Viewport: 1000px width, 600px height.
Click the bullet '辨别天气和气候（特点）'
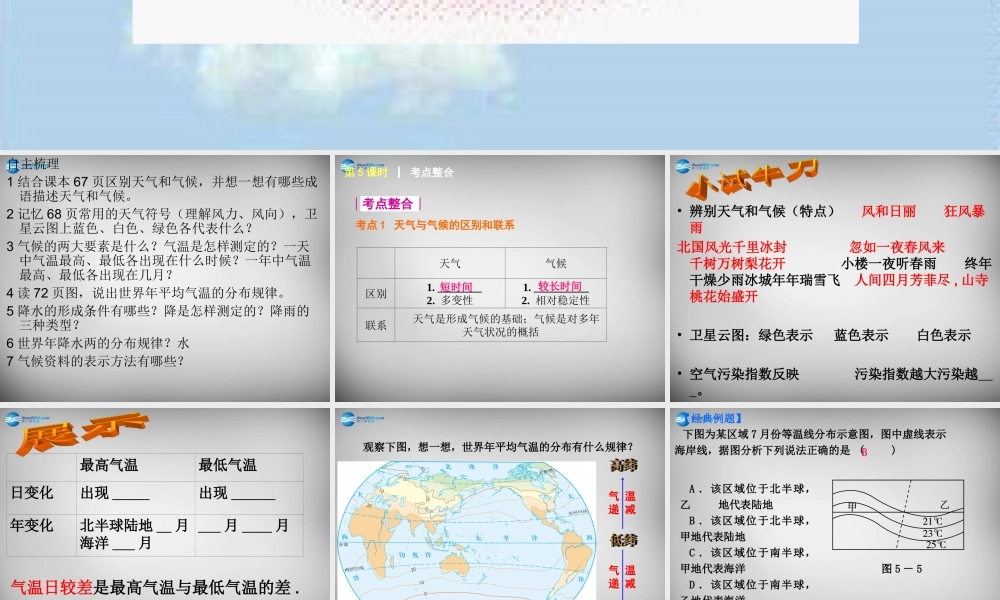pyautogui.click(x=762, y=211)
